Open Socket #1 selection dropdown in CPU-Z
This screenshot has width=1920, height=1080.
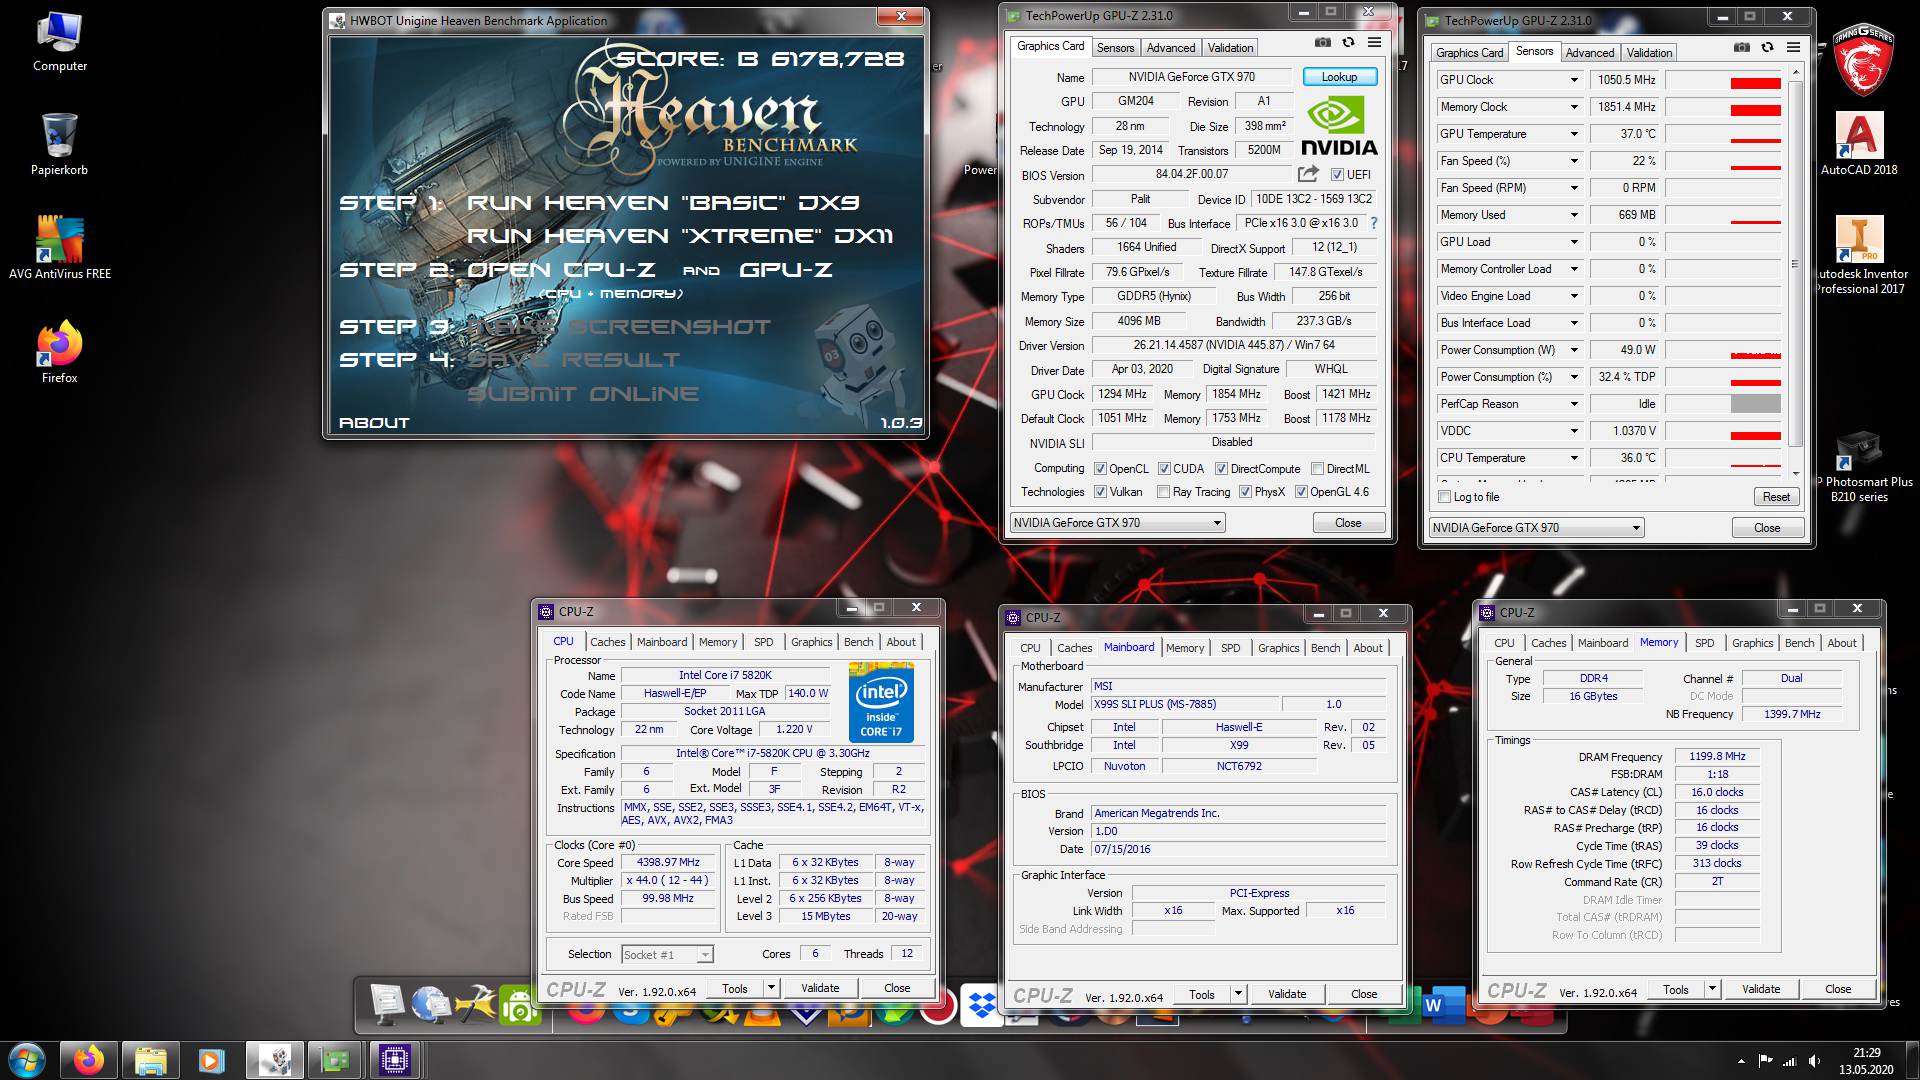point(667,954)
